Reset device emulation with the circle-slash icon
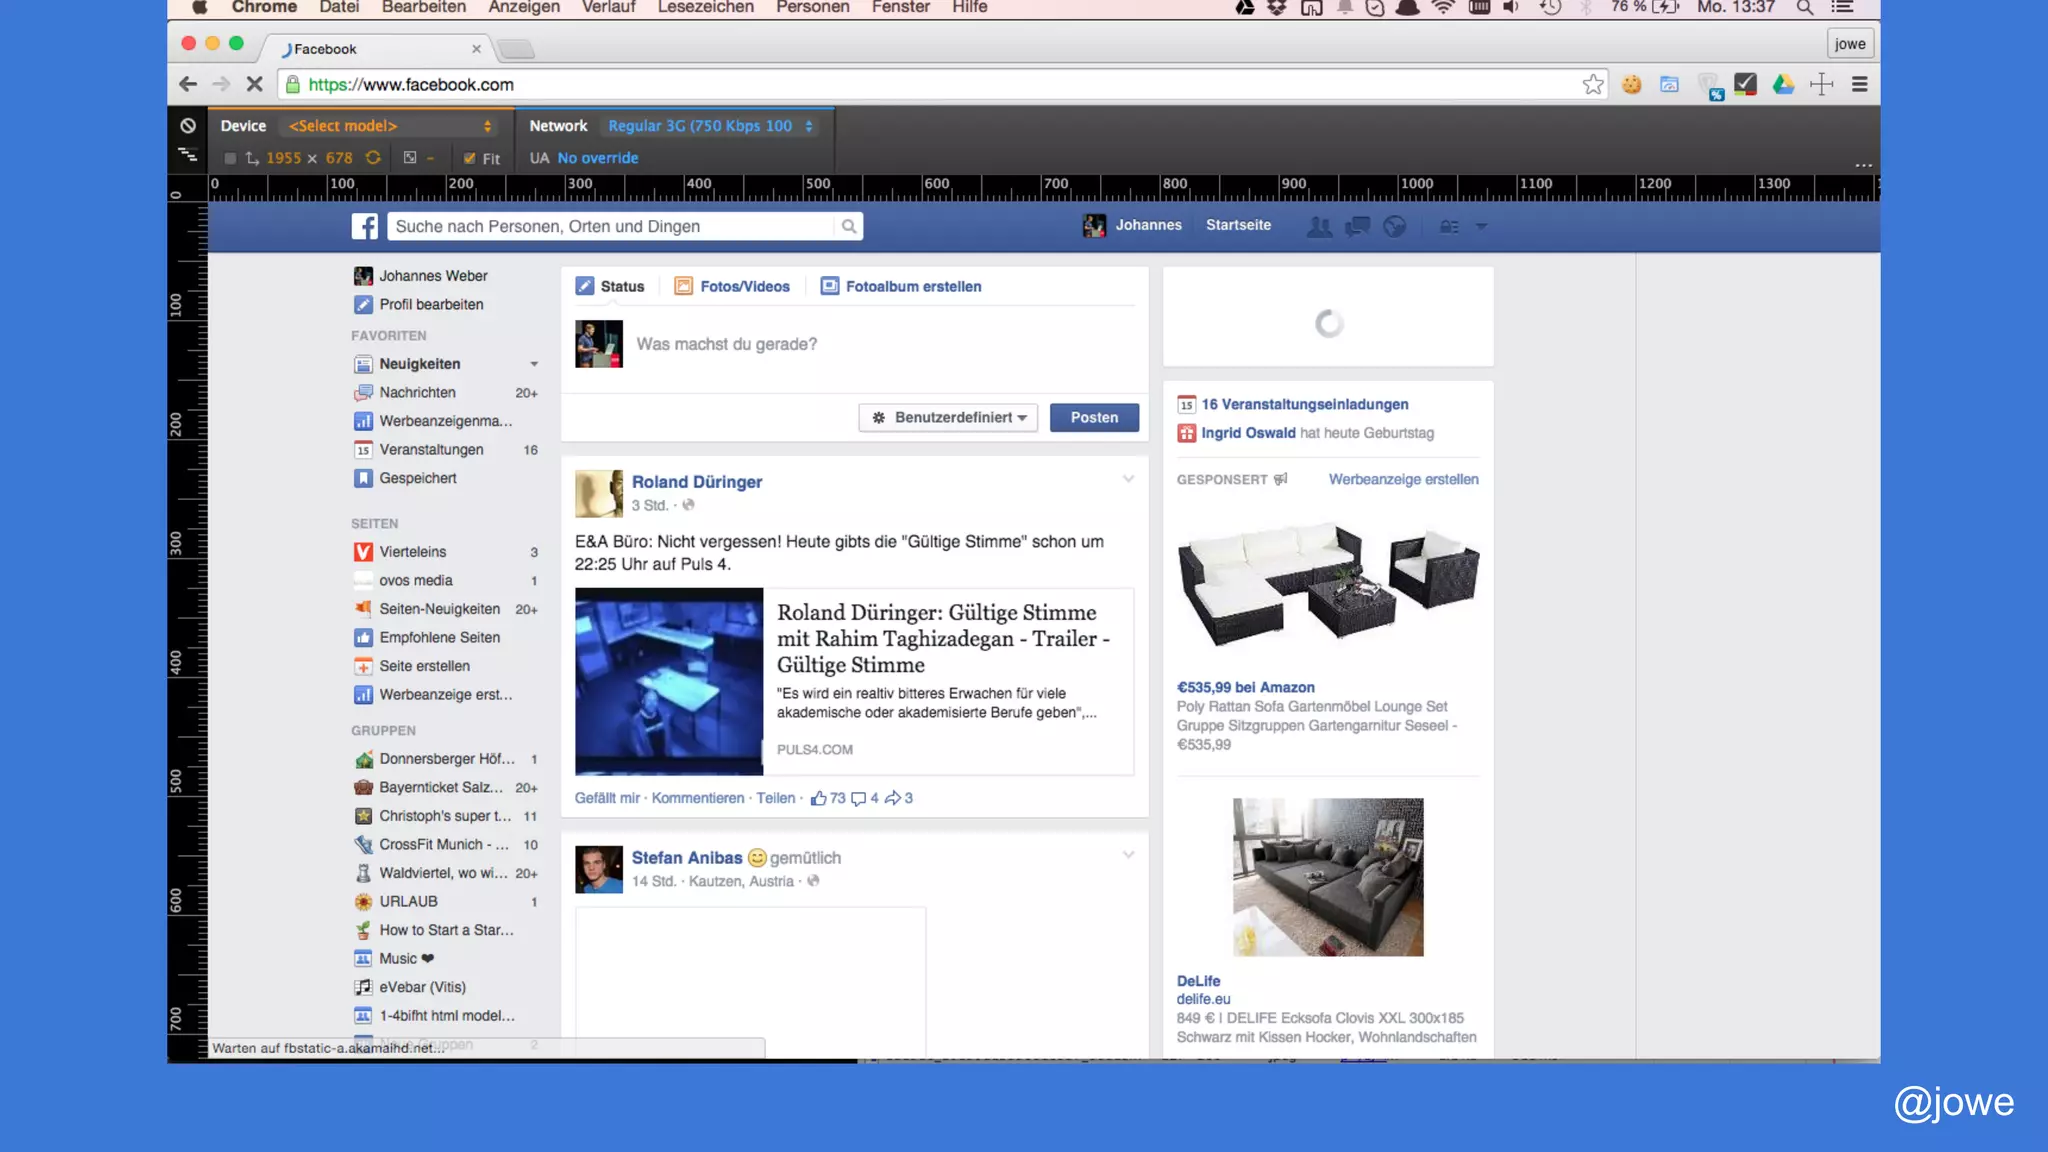The width and height of the screenshot is (2048, 1152). (188, 126)
